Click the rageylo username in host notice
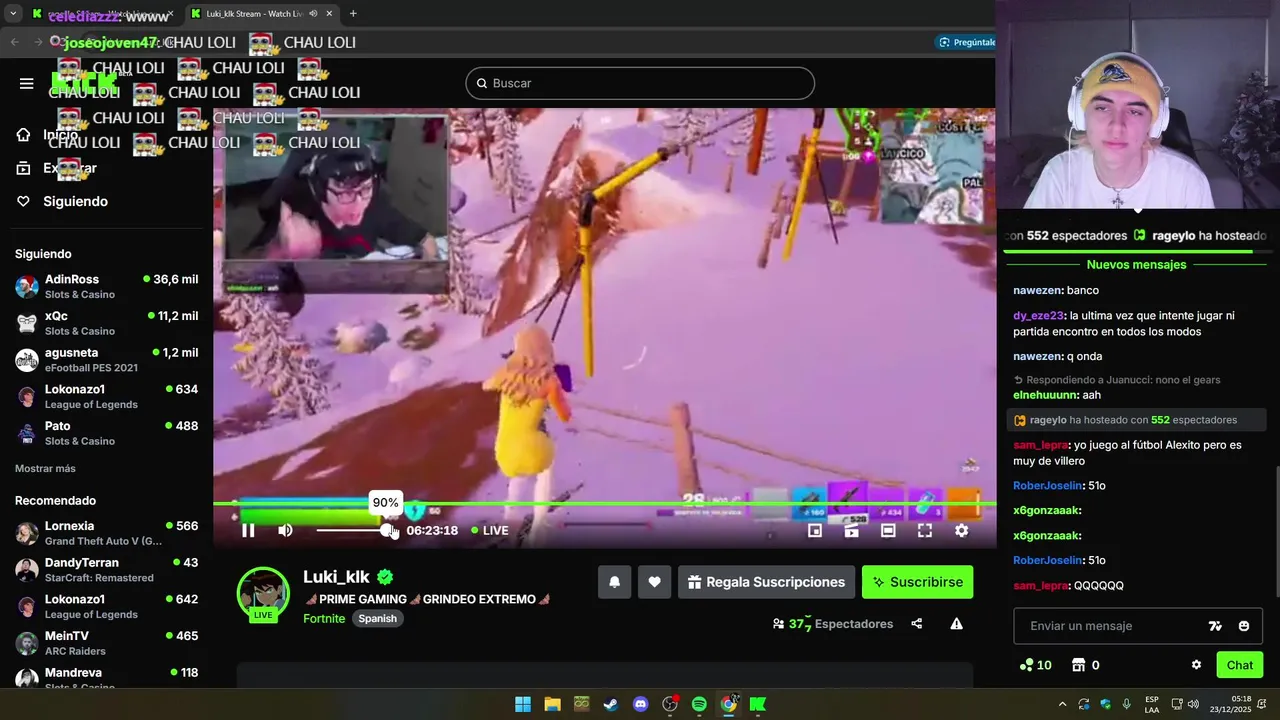Screen dimensions: 1280x720 click(1048, 420)
